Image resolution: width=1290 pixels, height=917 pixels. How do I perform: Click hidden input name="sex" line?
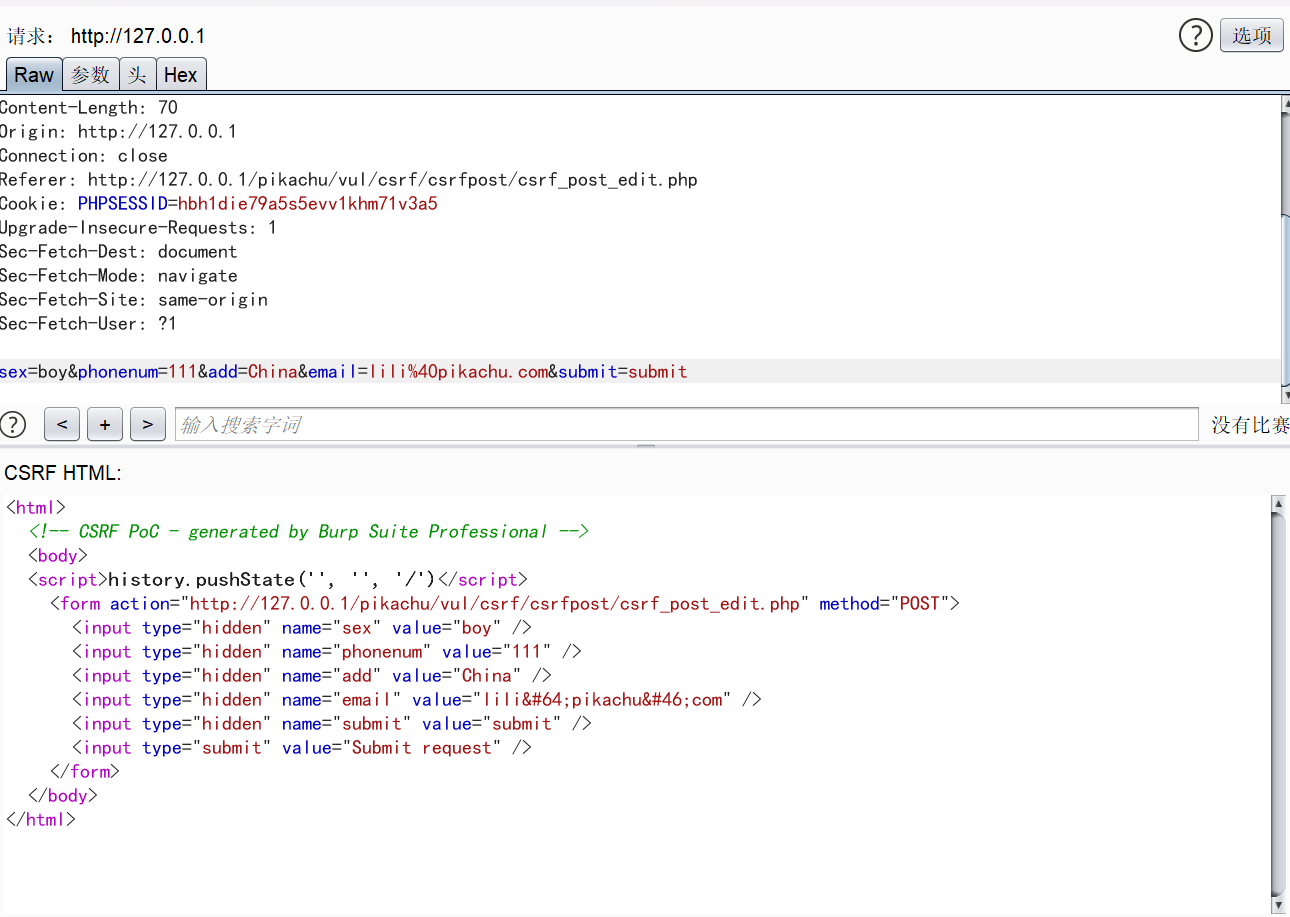pyautogui.click(x=301, y=628)
